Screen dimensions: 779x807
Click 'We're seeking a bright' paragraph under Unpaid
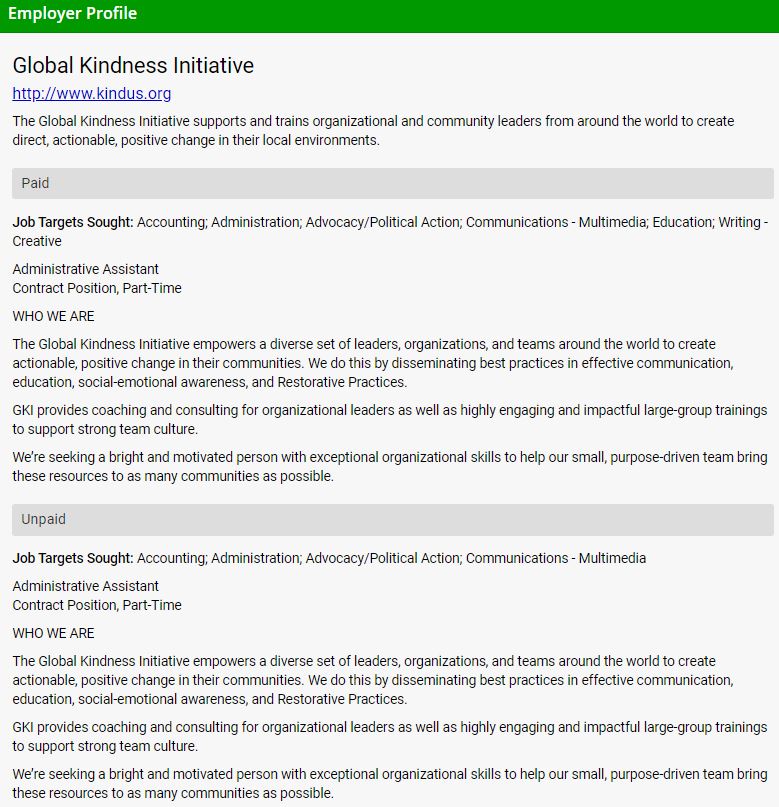pyautogui.click(x=389, y=784)
